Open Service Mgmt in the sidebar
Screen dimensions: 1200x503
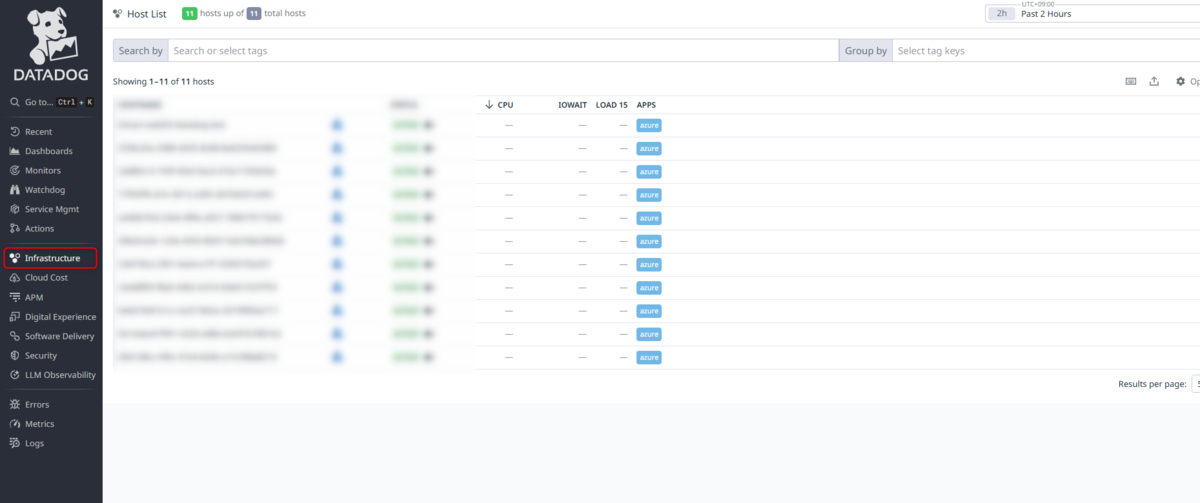coord(51,209)
